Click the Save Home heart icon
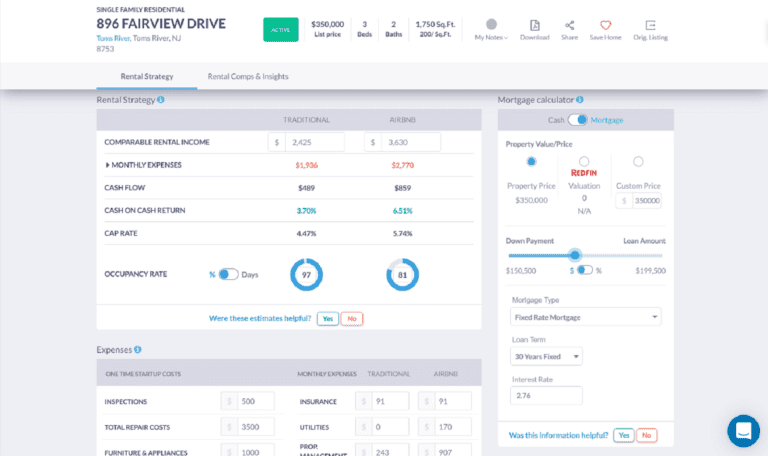Screen dimensions: 768x456 (605, 25)
